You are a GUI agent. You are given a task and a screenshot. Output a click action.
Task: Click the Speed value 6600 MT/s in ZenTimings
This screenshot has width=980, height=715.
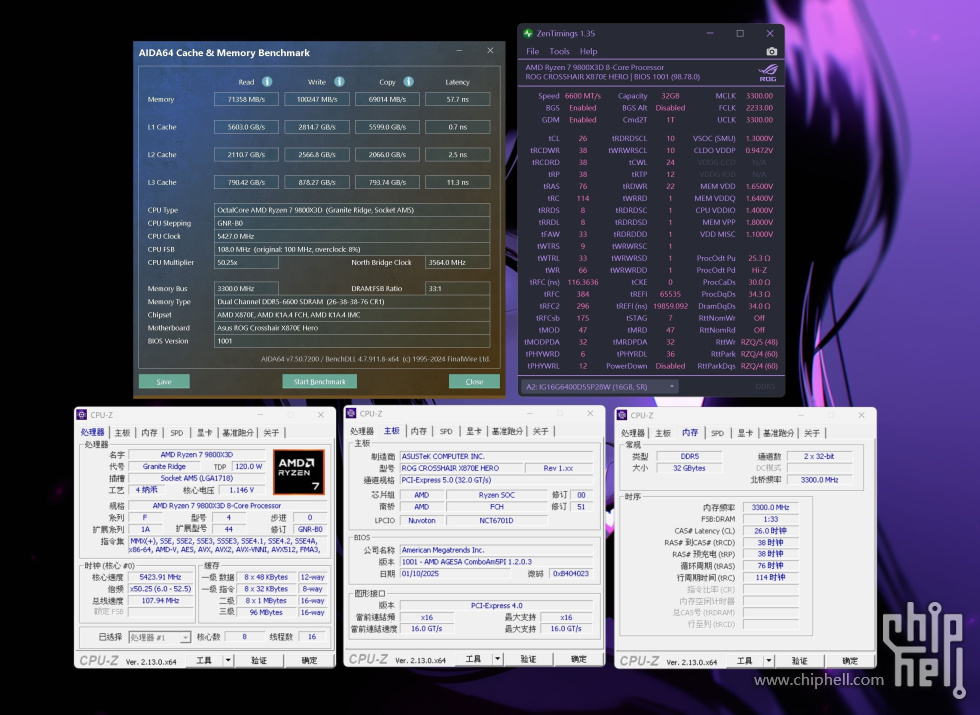pyautogui.click(x=582, y=96)
